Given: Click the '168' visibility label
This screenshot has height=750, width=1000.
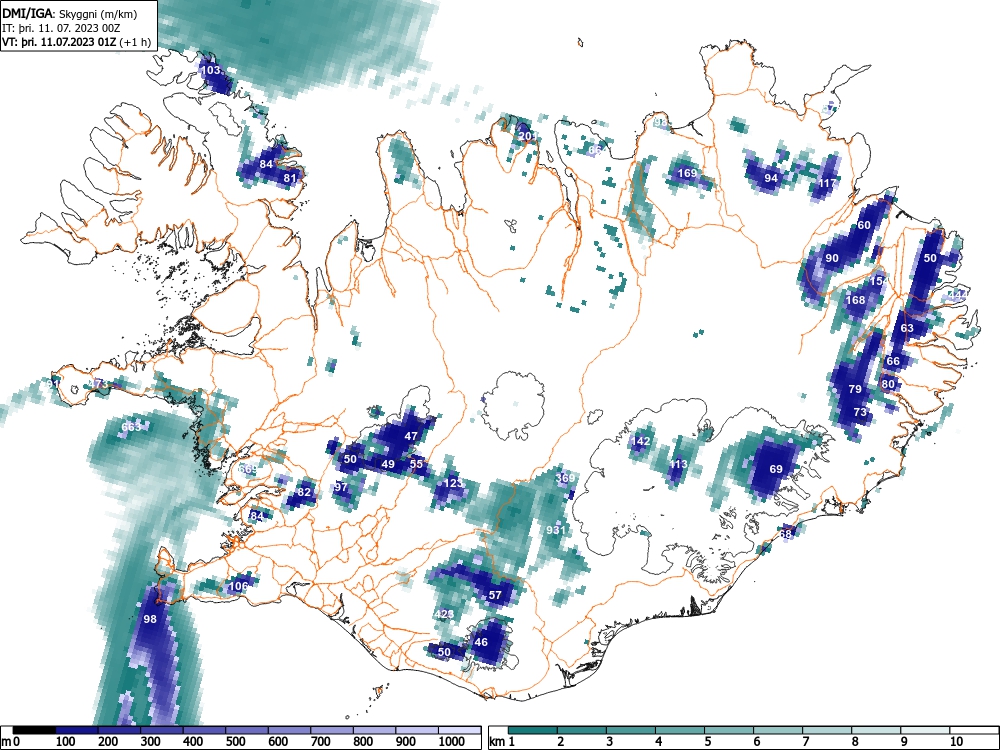Looking at the screenshot, I should [x=855, y=300].
